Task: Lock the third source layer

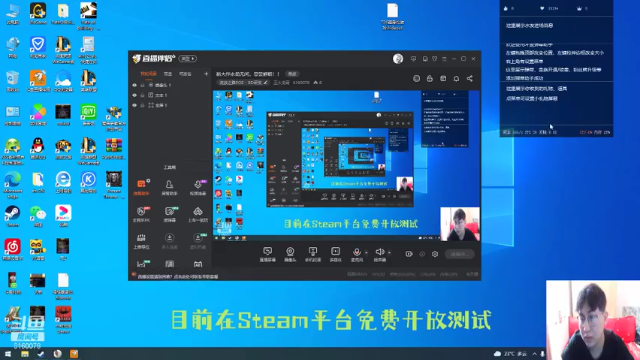Action: 142,105
